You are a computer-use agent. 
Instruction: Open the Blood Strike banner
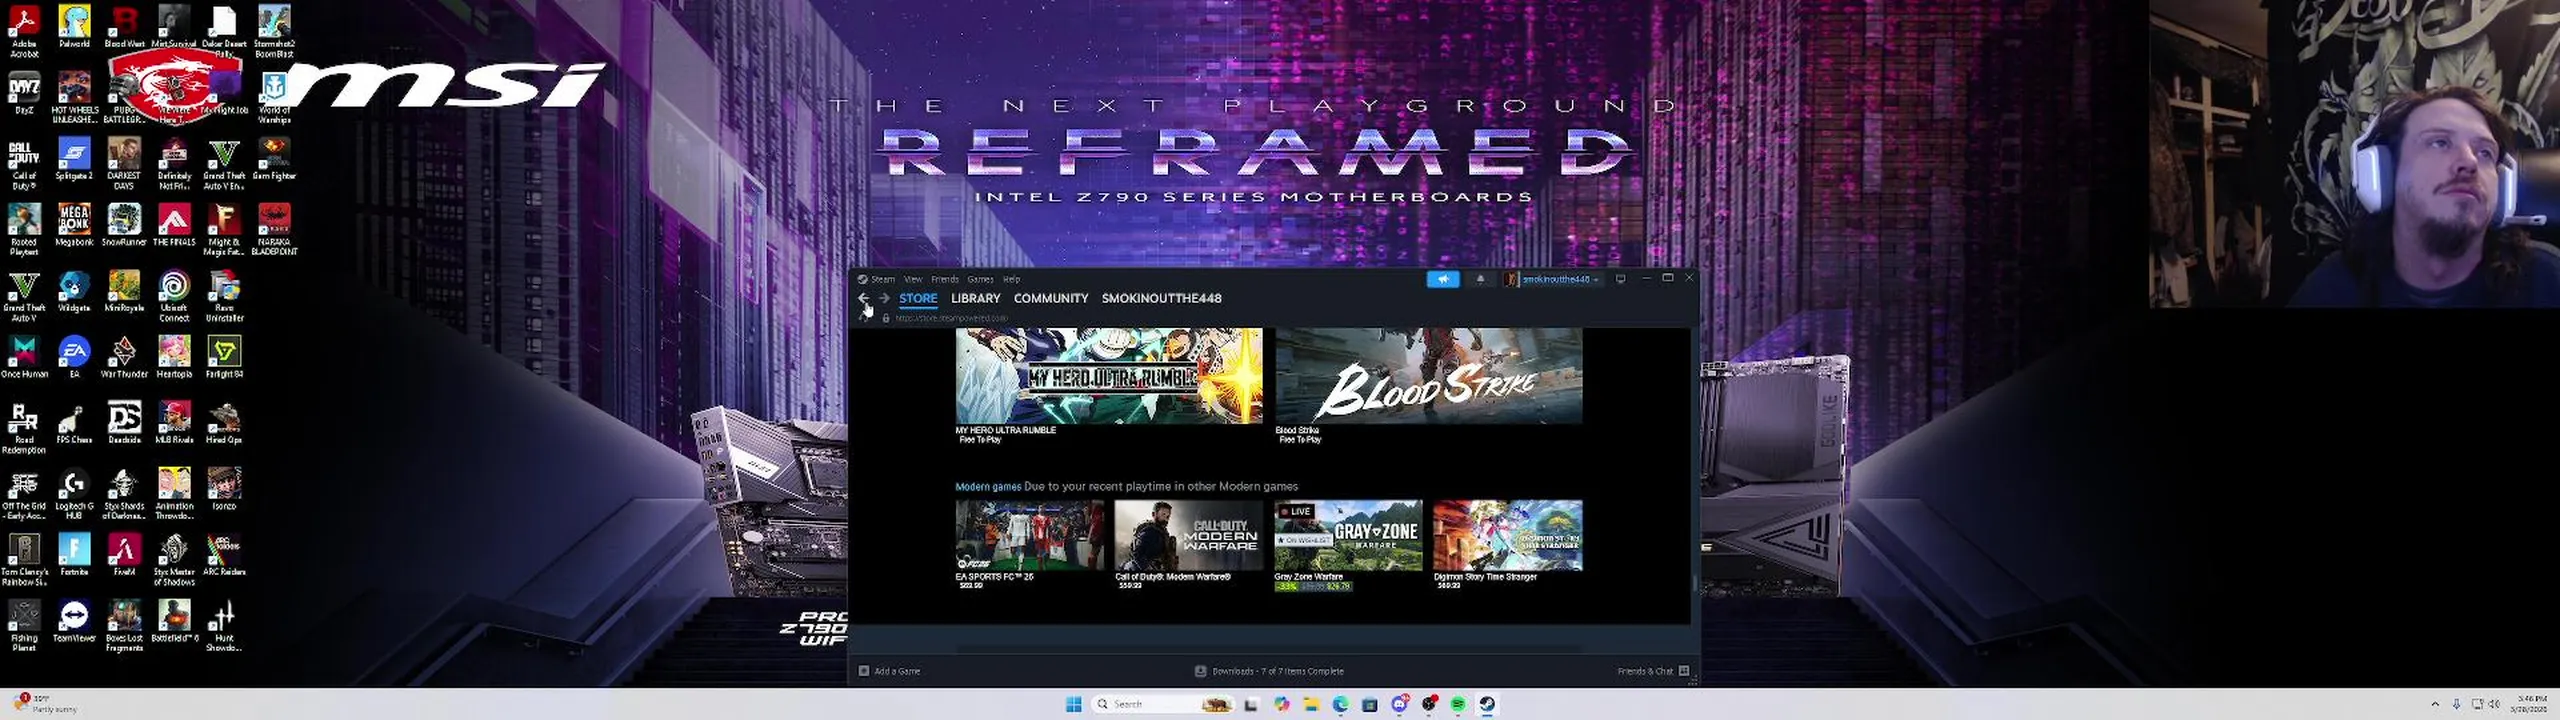tap(1429, 376)
